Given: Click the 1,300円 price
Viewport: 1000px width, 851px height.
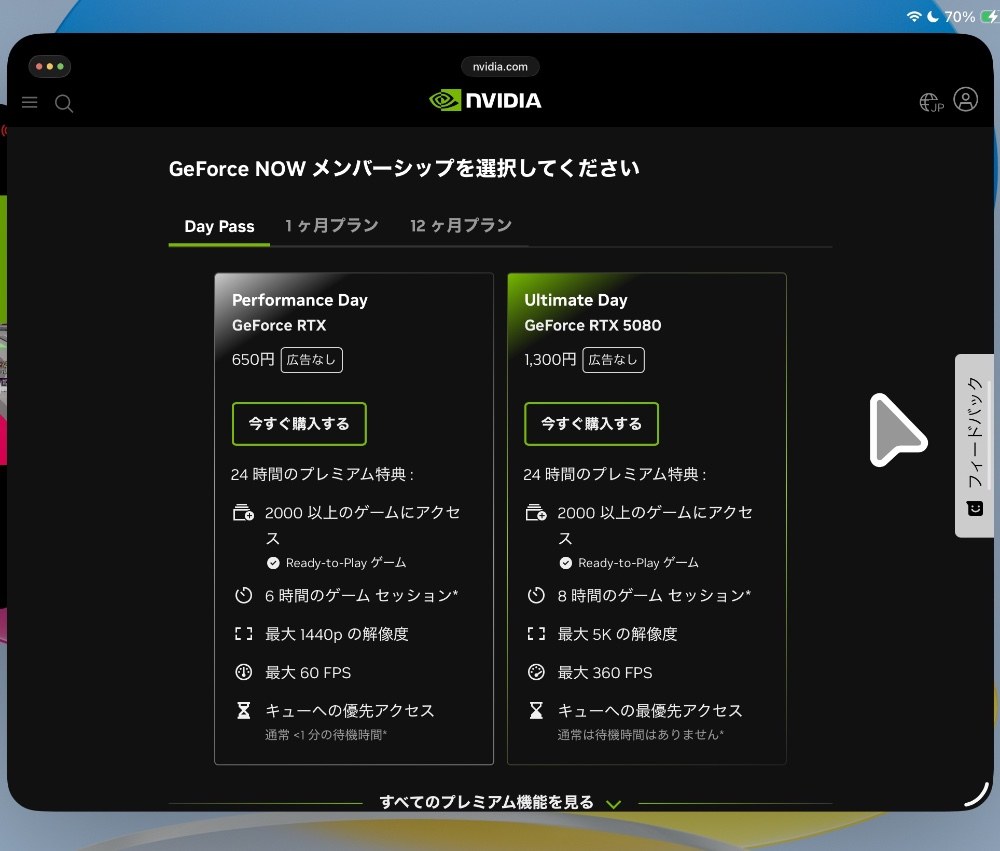Looking at the screenshot, I should [x=550, y=360].
